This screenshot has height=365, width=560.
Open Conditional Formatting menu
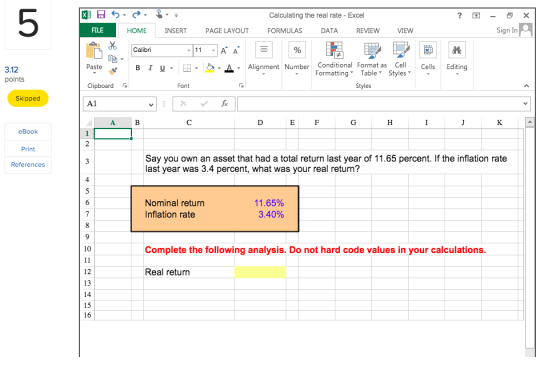point(335,59)
